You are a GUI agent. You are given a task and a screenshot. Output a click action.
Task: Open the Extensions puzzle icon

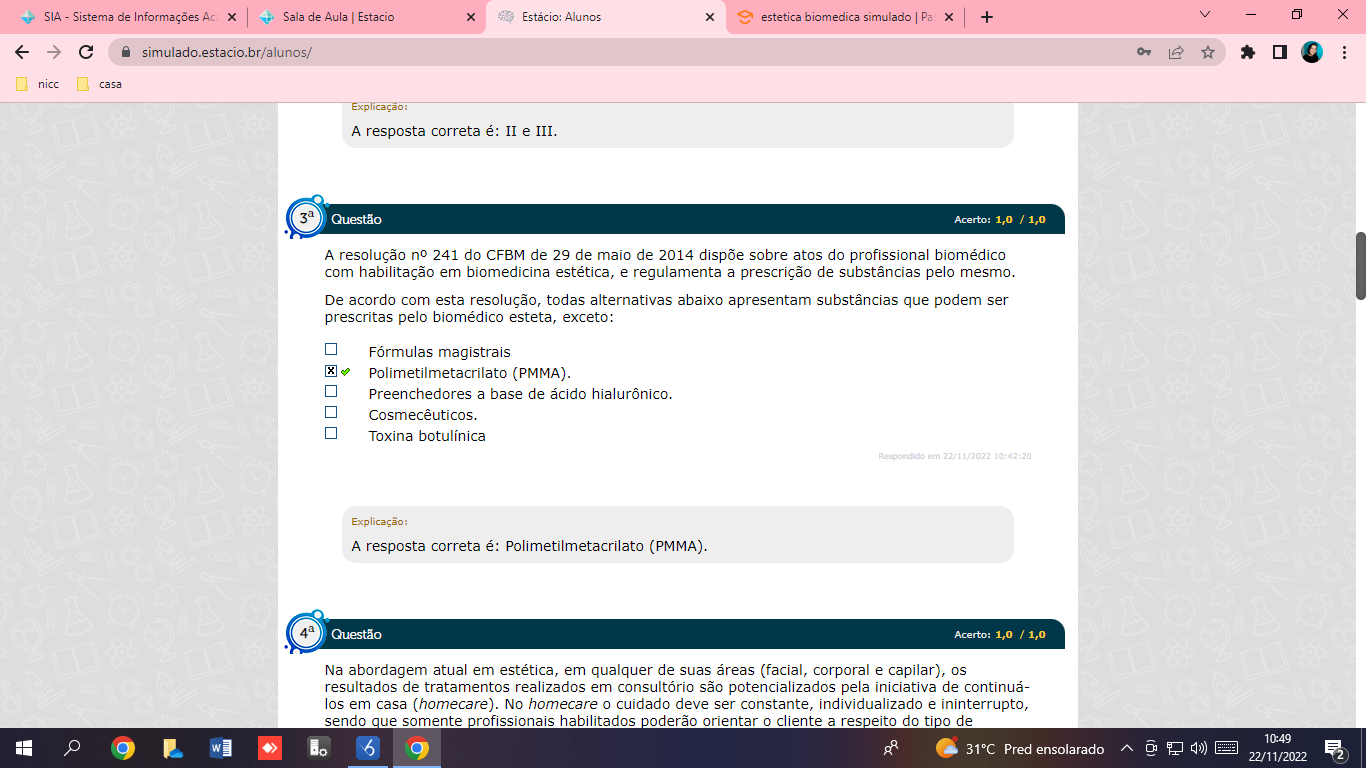(1247, 52)
